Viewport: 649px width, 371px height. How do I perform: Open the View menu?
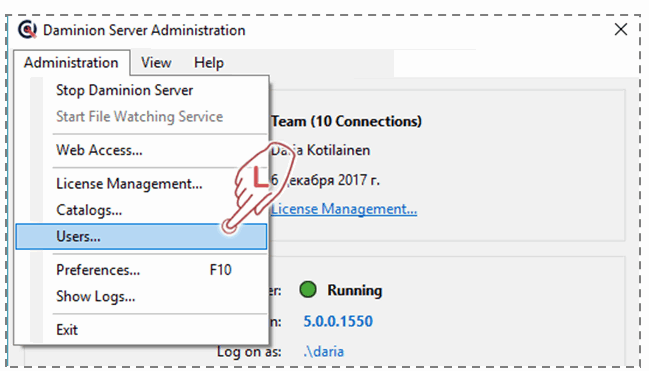click(156, 63)
